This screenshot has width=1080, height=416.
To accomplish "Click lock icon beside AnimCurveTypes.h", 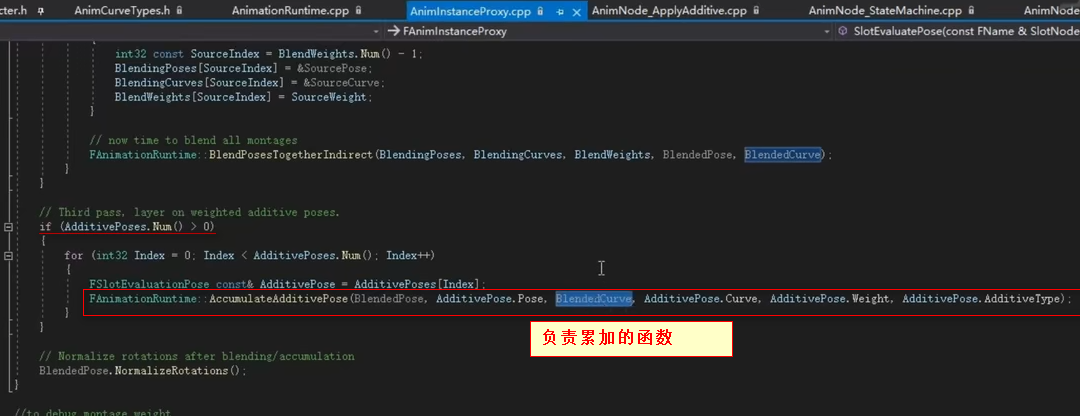I will tap(180, 11).
